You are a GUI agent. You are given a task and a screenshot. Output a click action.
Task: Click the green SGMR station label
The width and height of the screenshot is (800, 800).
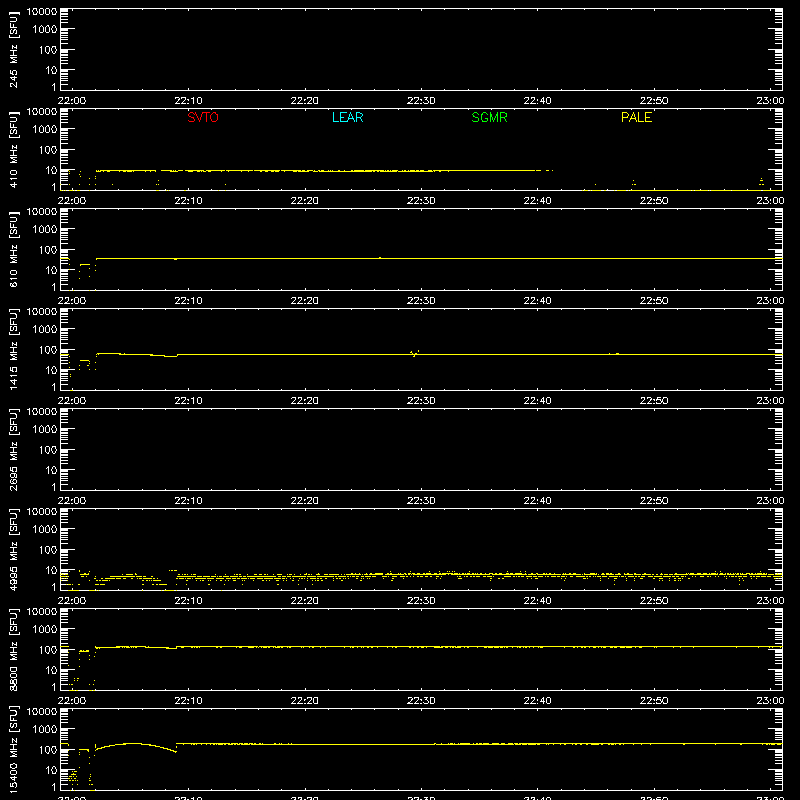click(489, 117)
